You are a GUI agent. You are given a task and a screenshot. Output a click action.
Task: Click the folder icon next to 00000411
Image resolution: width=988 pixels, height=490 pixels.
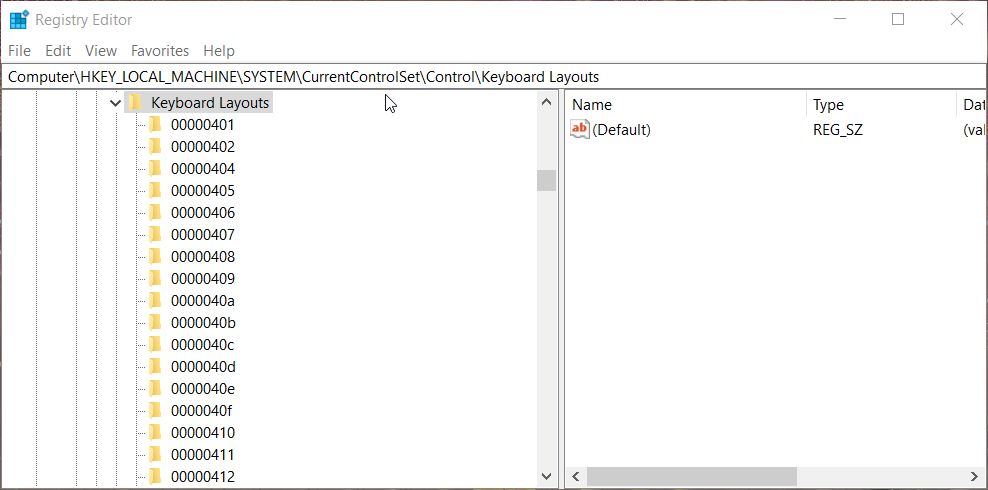tap(155, 455)
